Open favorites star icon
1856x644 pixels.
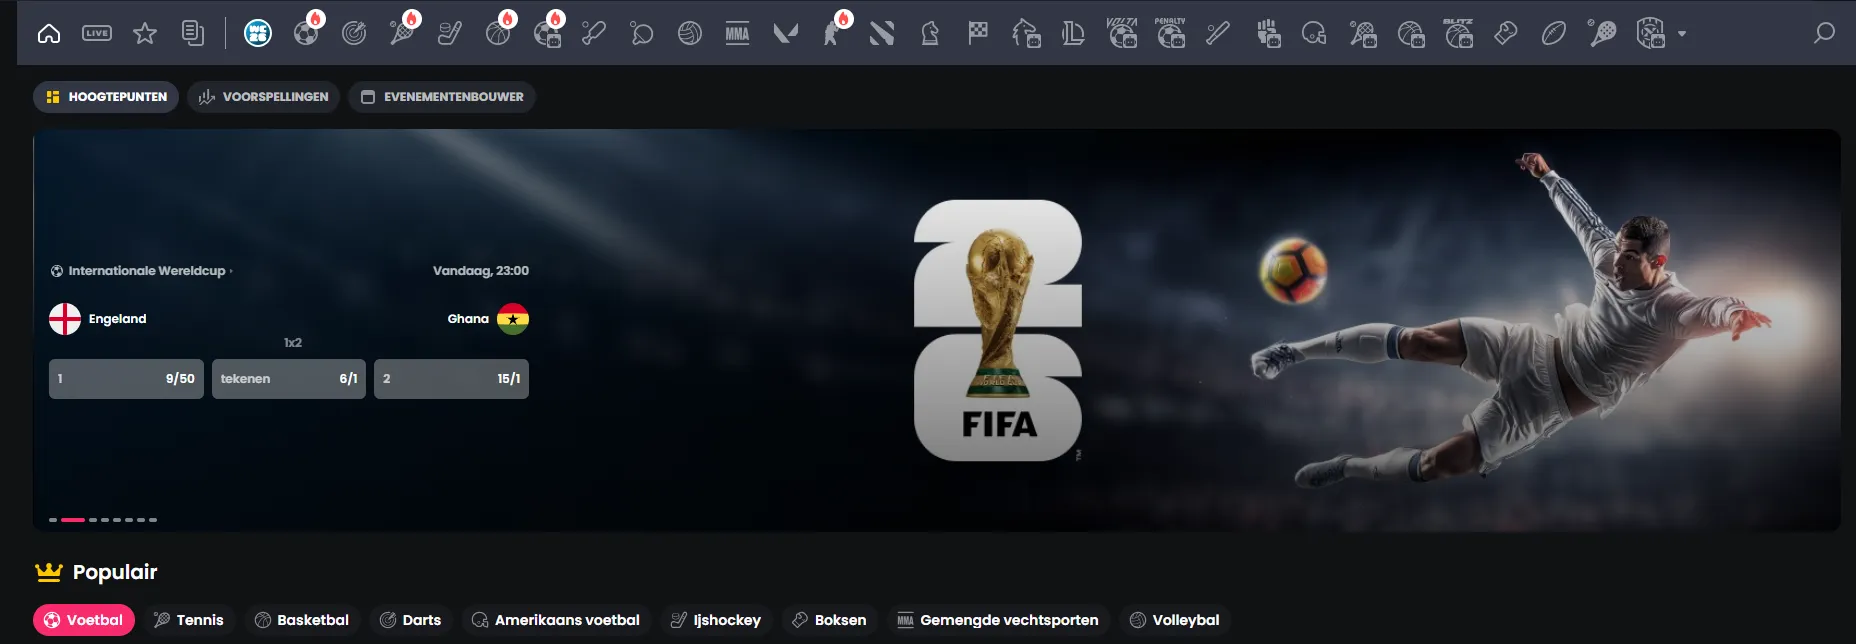point(145,33)
